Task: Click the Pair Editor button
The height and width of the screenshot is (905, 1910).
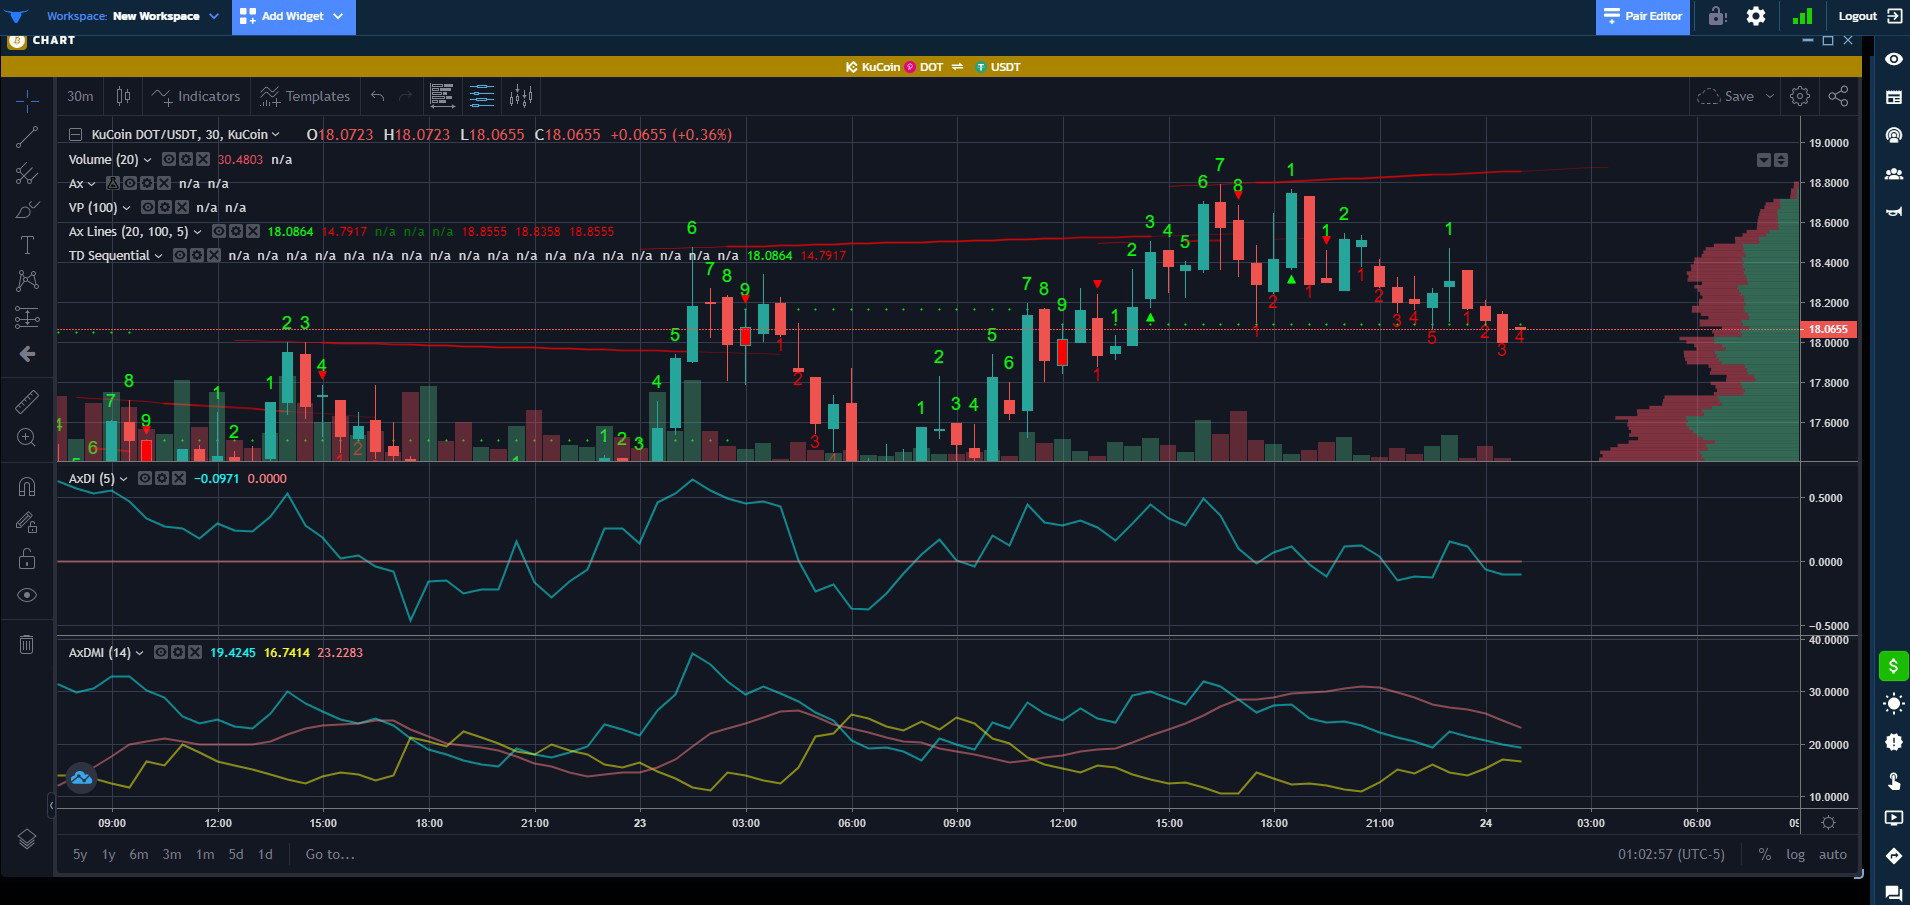Action: [1643, 16]
